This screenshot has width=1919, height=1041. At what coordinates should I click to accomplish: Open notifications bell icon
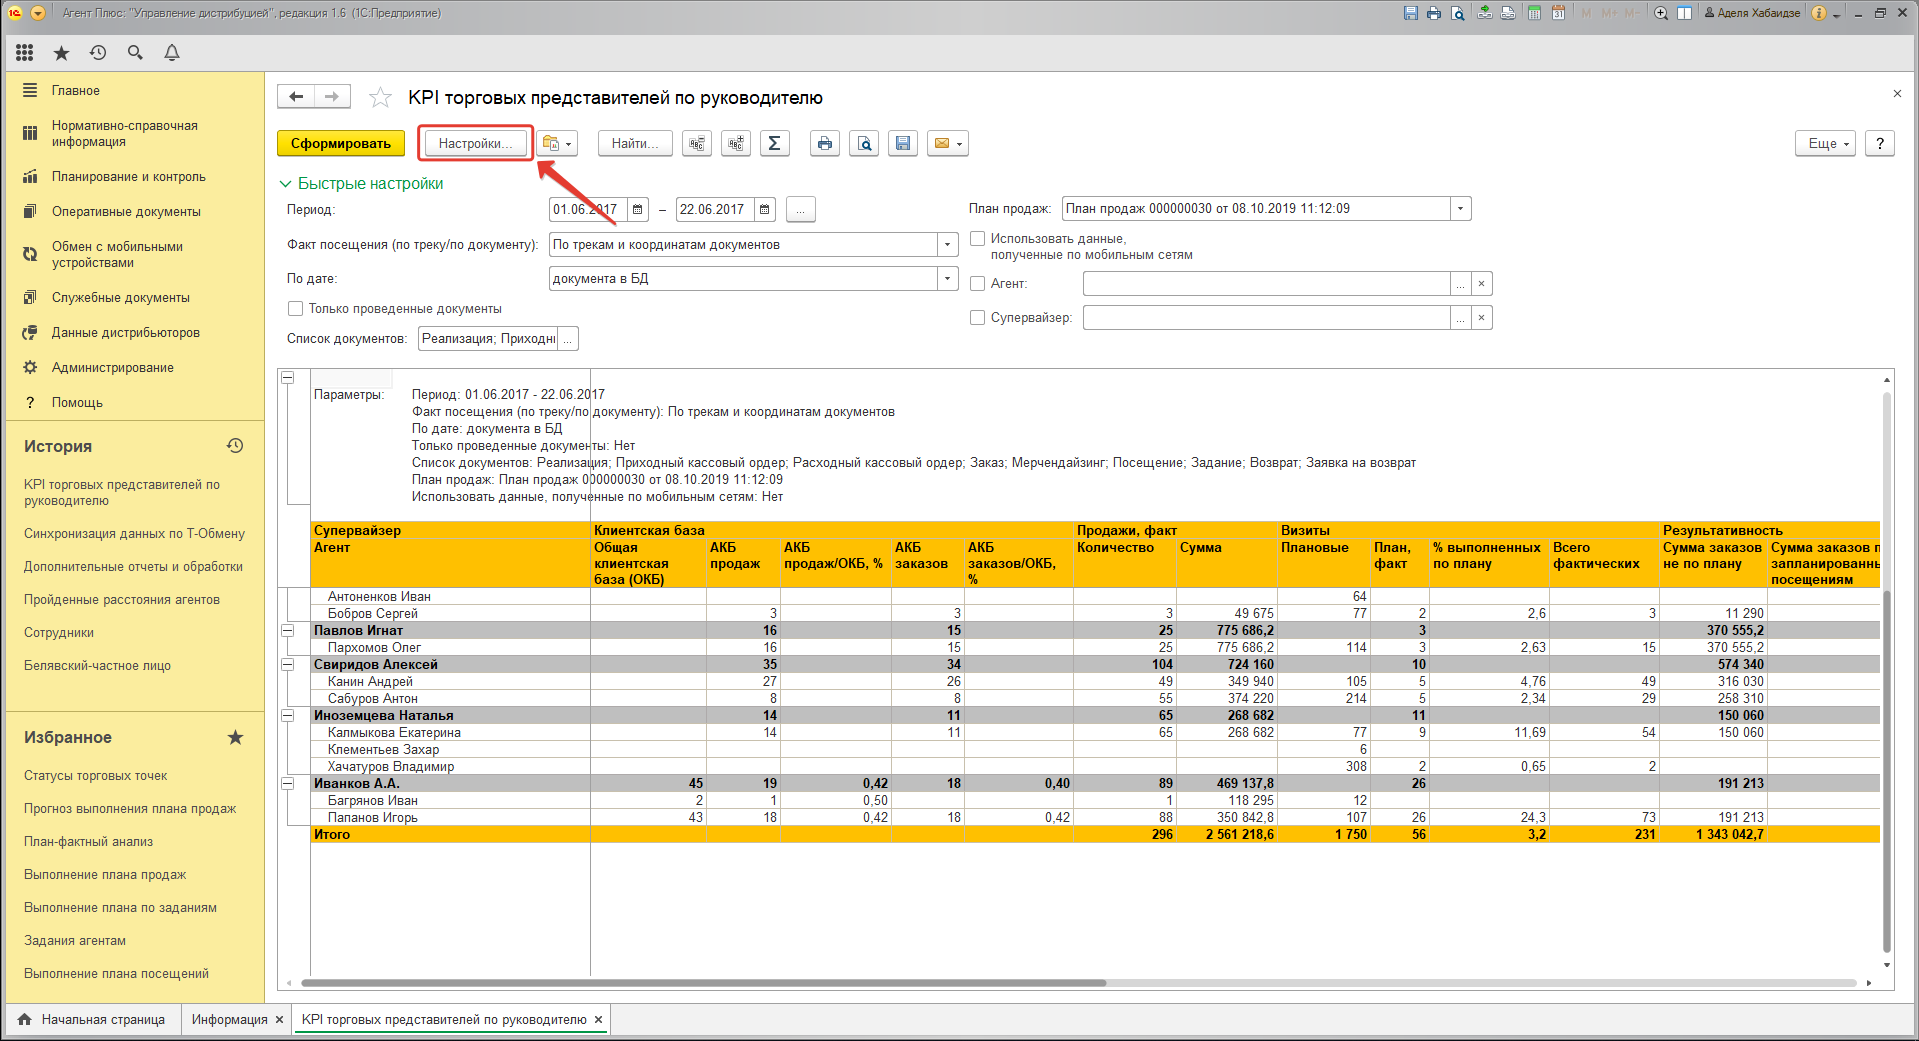[x=172, y=53]
